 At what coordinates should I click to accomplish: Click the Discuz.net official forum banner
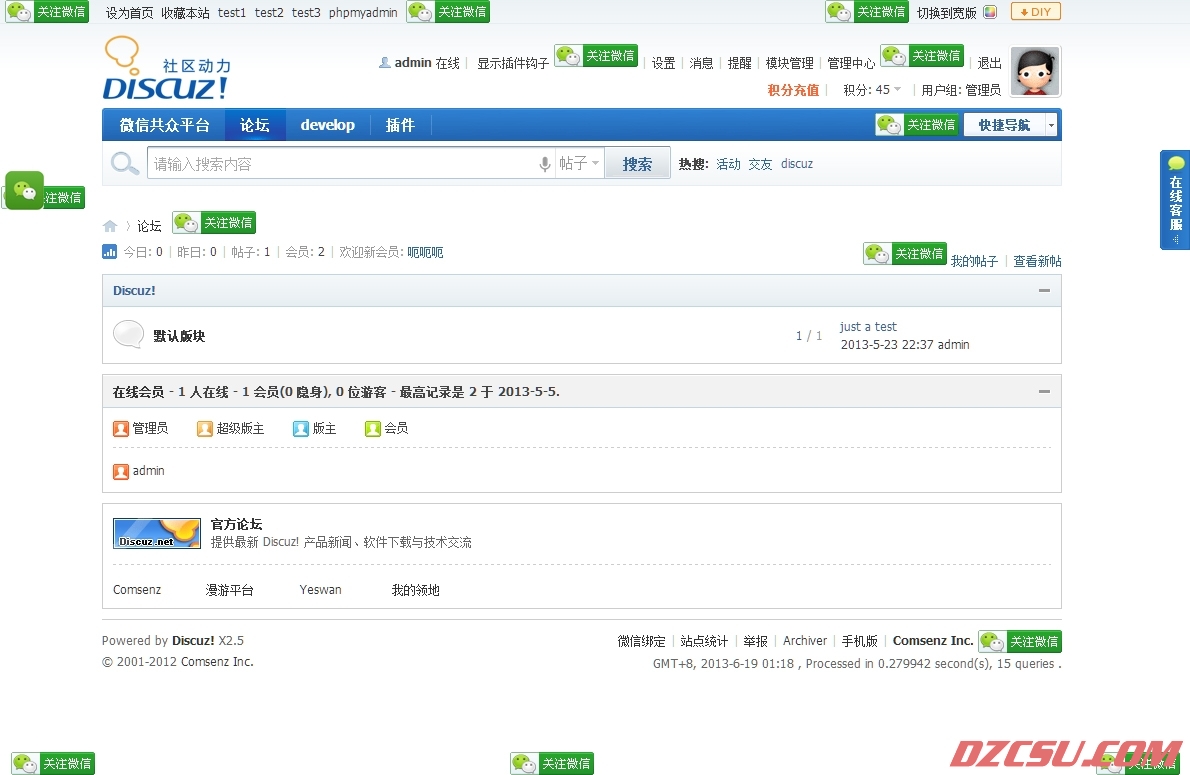[156, 533]
